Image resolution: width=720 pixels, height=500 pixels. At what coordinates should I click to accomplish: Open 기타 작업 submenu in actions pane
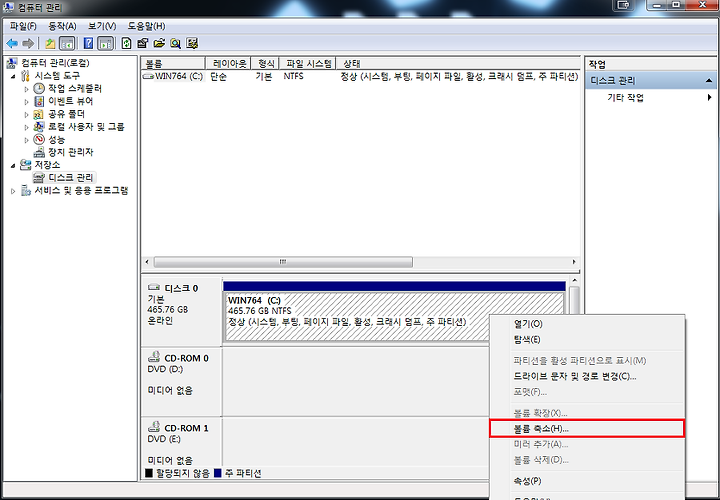click(650, 97)
